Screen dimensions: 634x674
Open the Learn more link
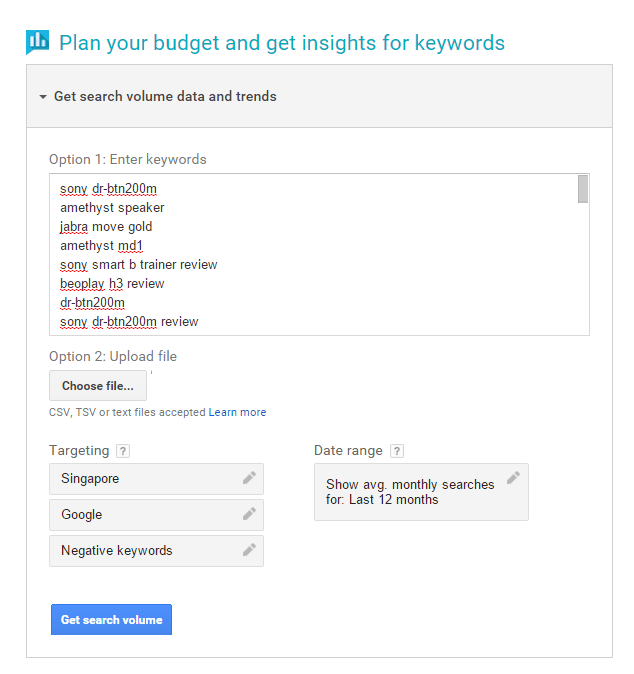click(x=237, y=412)
